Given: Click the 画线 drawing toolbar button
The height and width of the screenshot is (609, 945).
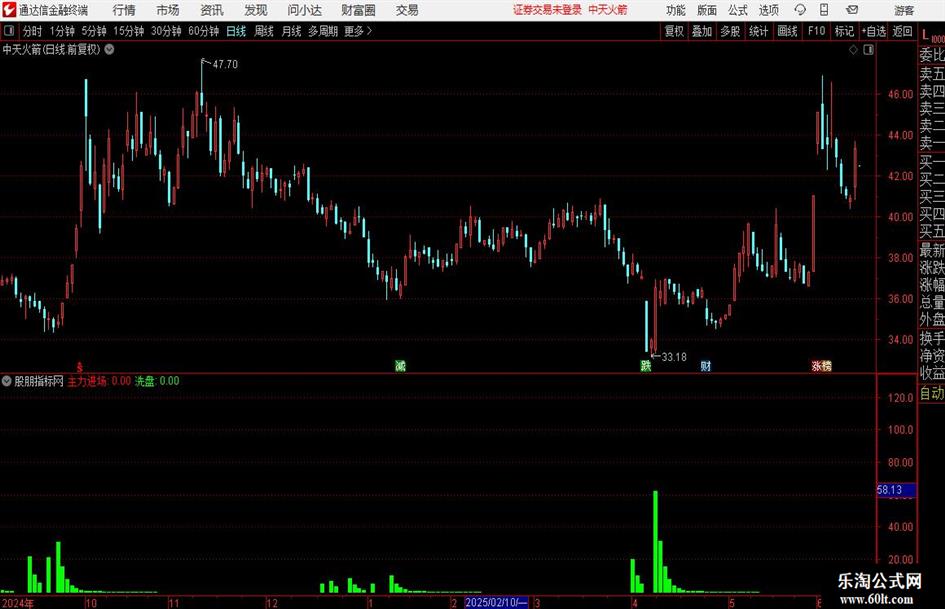Looking at the screenshot, I should click(787, 31).
